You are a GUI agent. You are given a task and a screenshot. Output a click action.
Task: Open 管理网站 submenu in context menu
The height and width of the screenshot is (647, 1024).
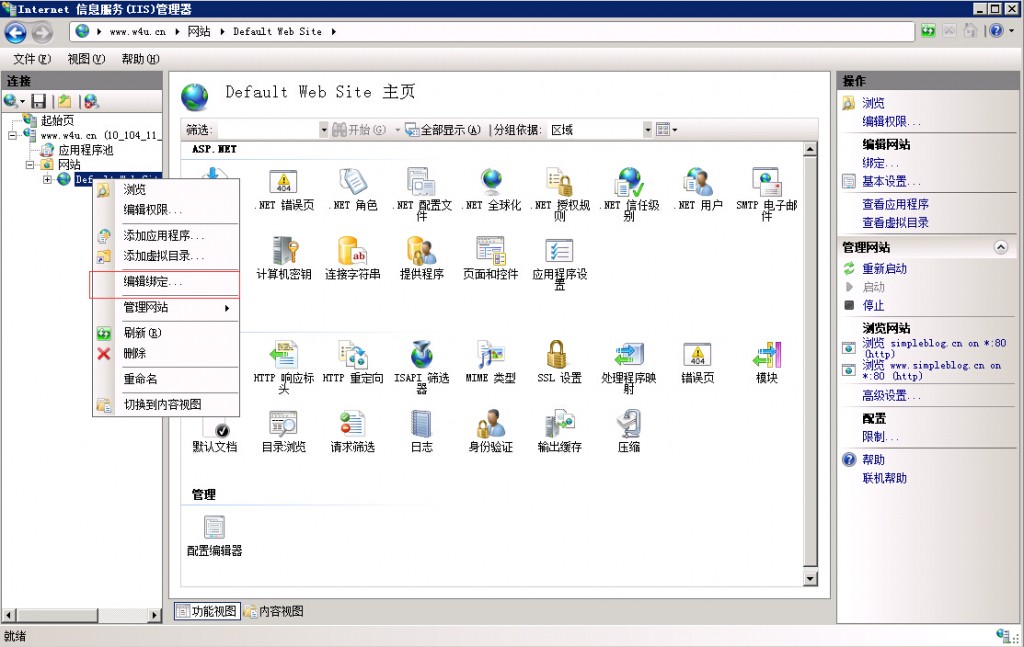(165, 308)
